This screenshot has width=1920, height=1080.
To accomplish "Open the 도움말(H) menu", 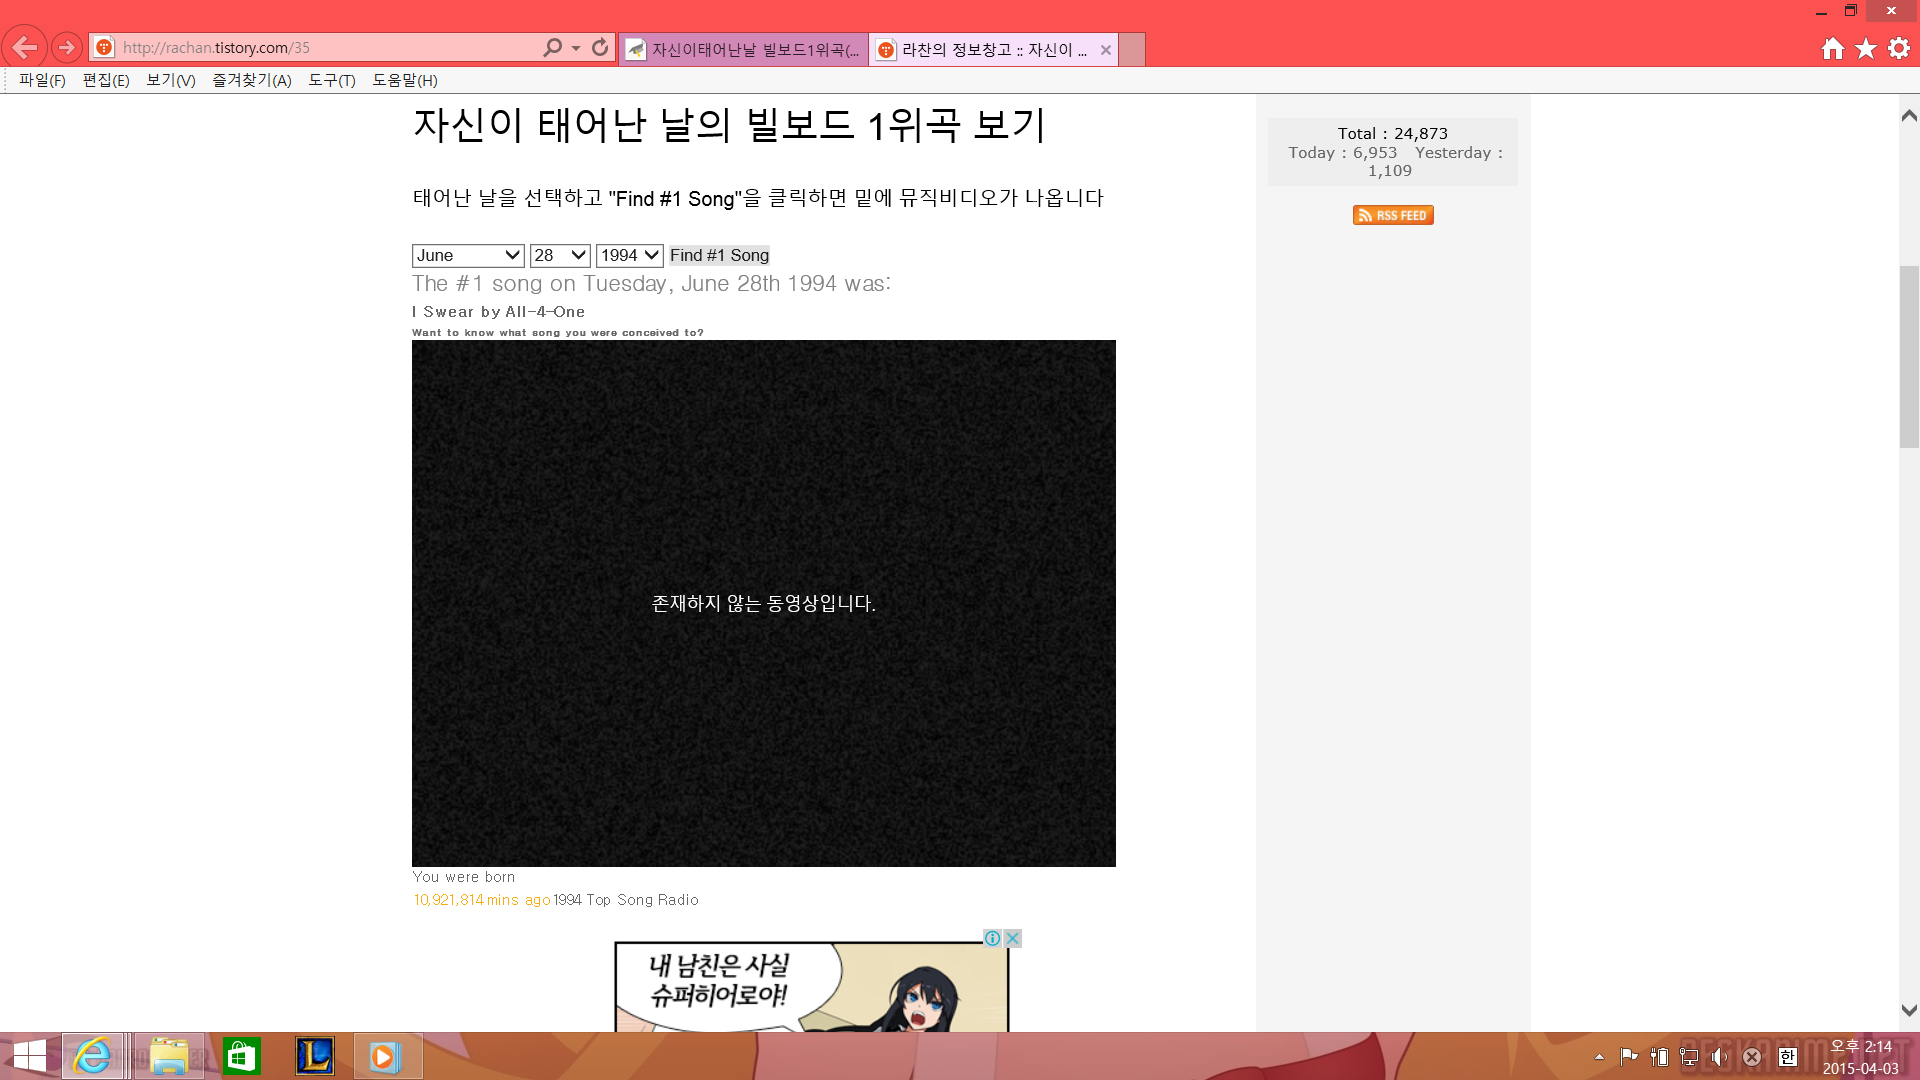I will (x=405, y=80).
